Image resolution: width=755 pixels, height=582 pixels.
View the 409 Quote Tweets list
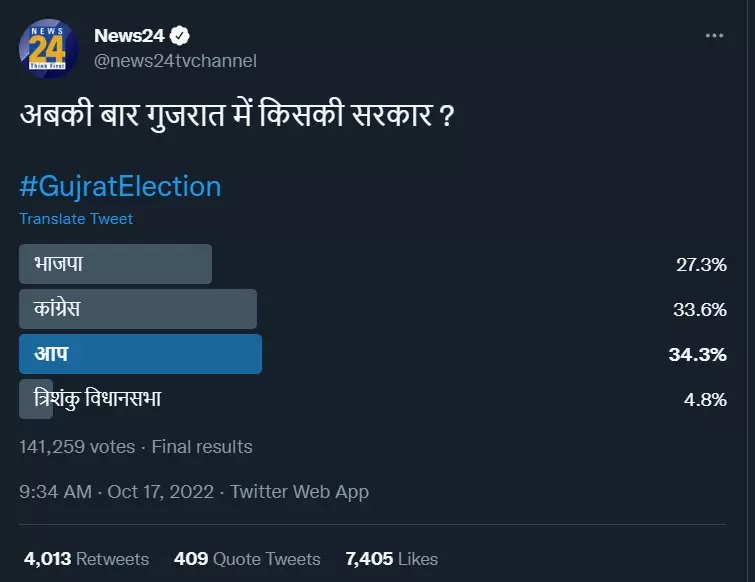click(247, 559)
